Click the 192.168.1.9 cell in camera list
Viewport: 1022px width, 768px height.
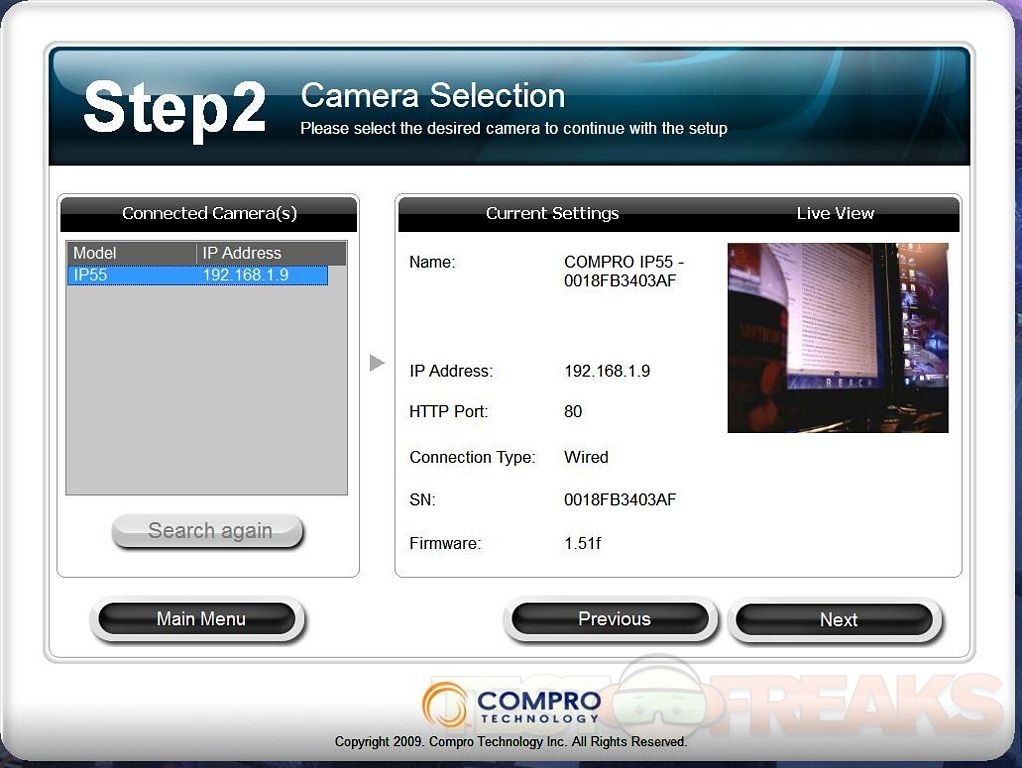(x=245, y=275)
